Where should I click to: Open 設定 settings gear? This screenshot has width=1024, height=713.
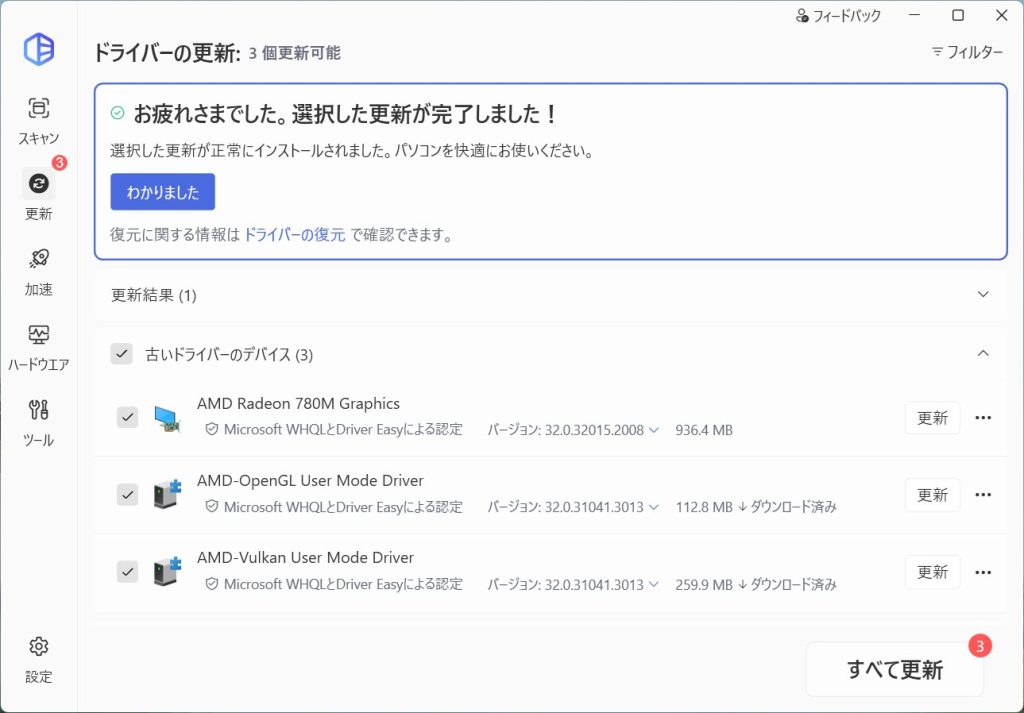pos(39,659)
